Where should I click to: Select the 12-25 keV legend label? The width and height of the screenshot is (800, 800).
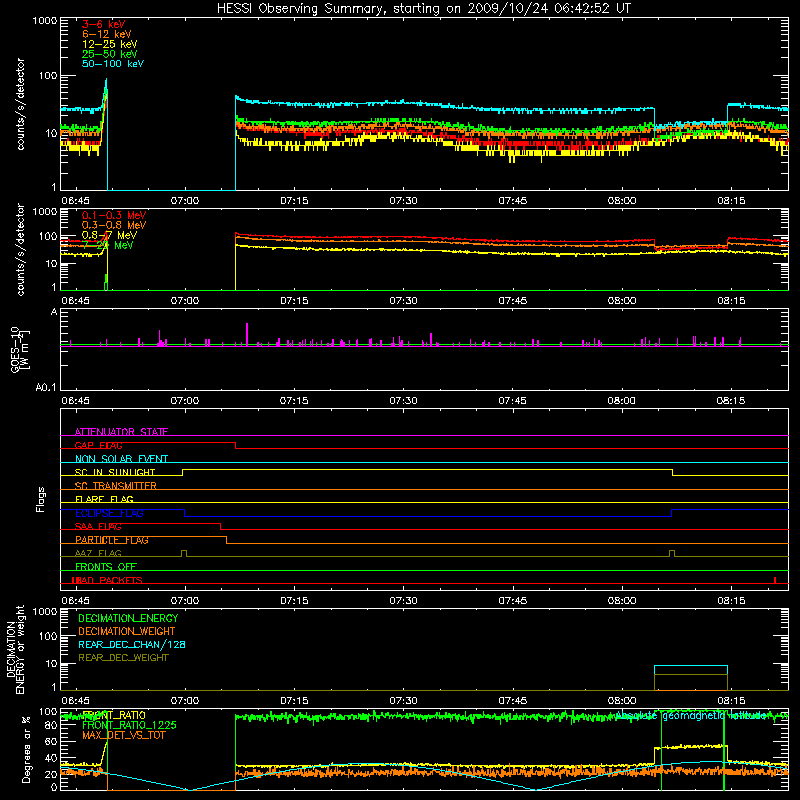pos(109,44)
